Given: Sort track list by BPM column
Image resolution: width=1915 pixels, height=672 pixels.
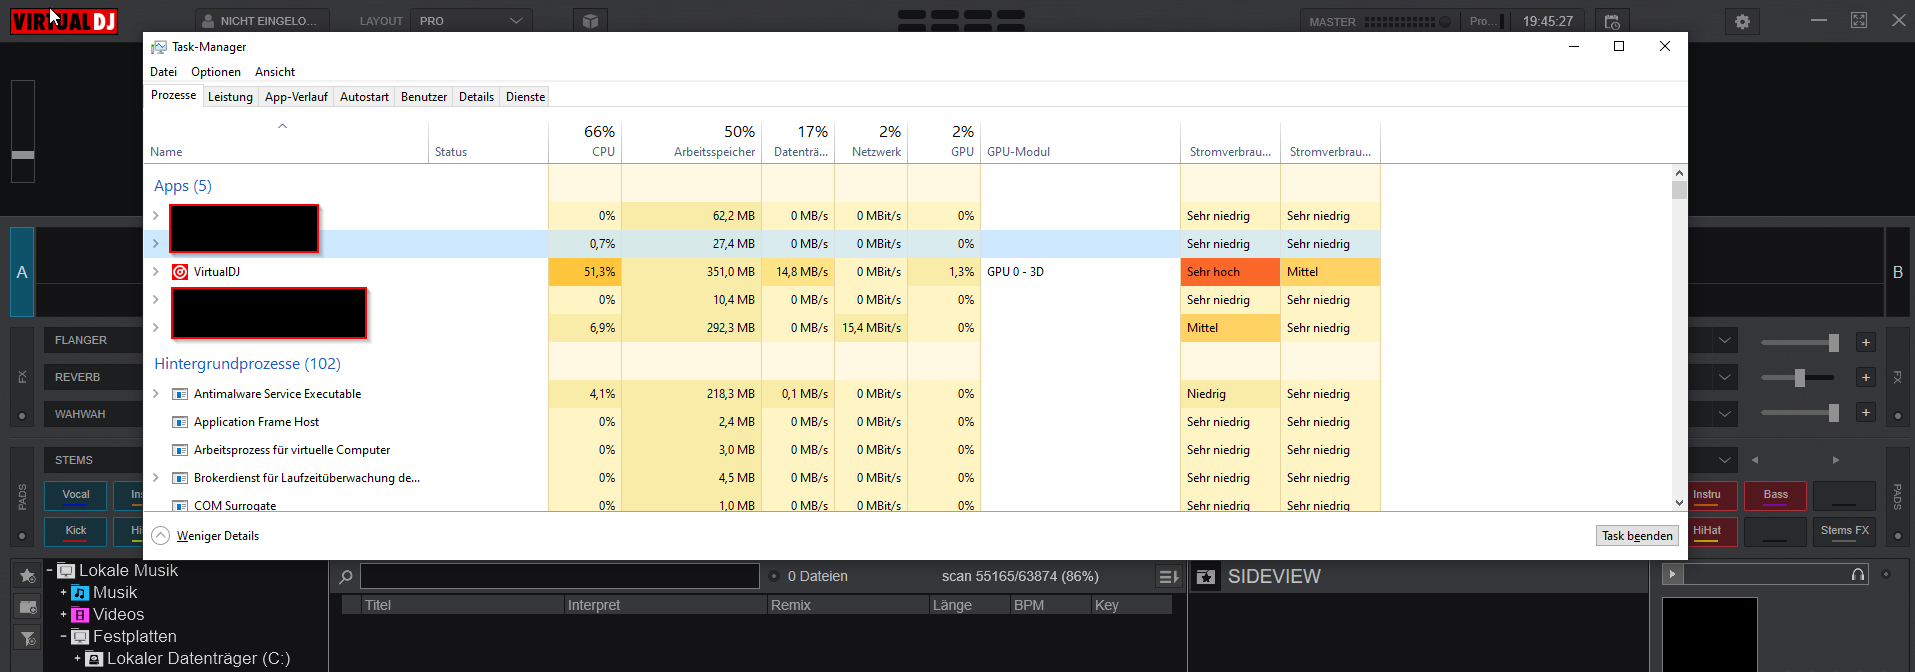Looking at the screenshot, I should coord(1049,605).
